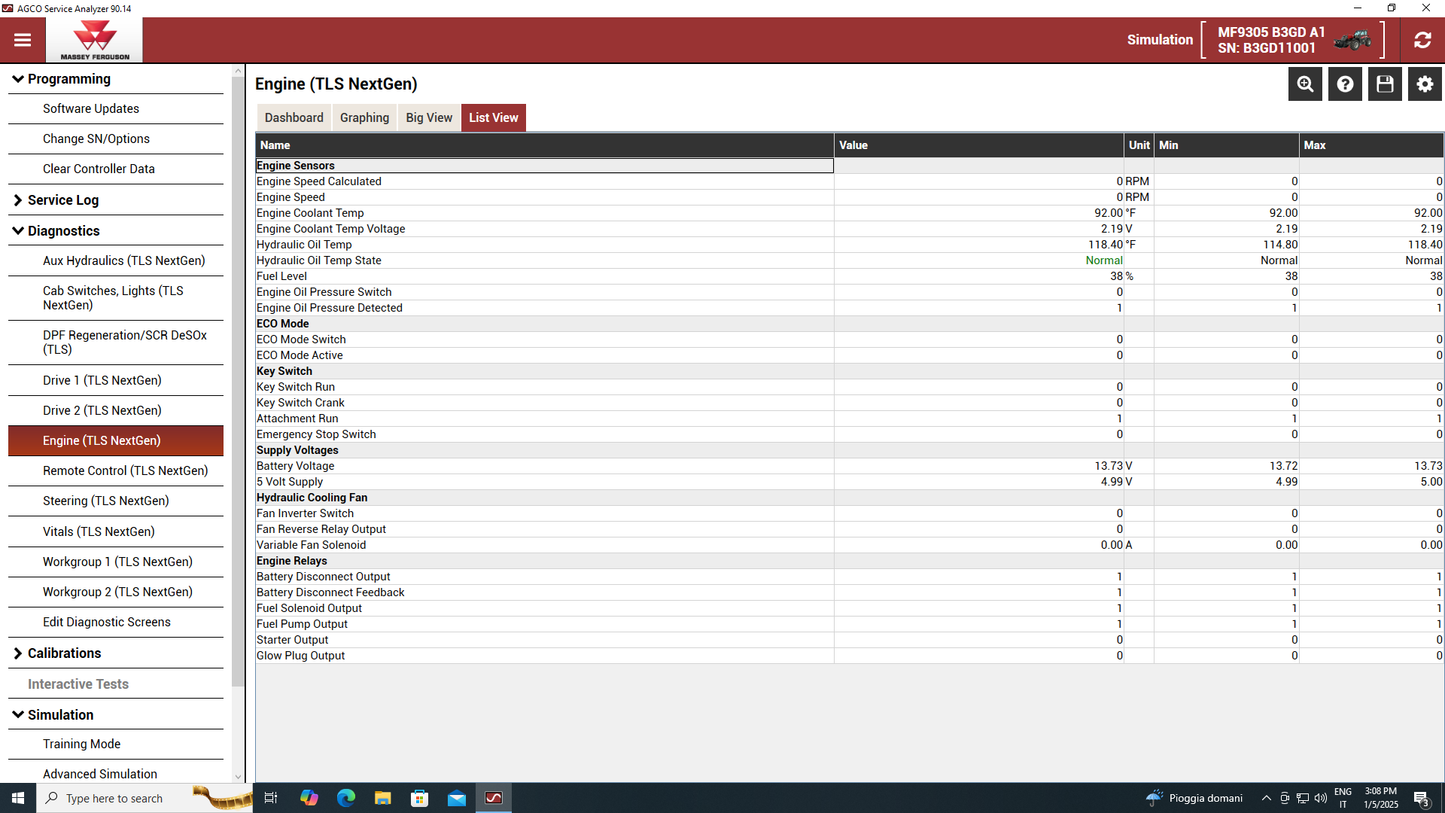The height and width of the screenshot is (813, 1445).
Task: Collapse the Diagnostics section
Action: [x=18, y=231]
